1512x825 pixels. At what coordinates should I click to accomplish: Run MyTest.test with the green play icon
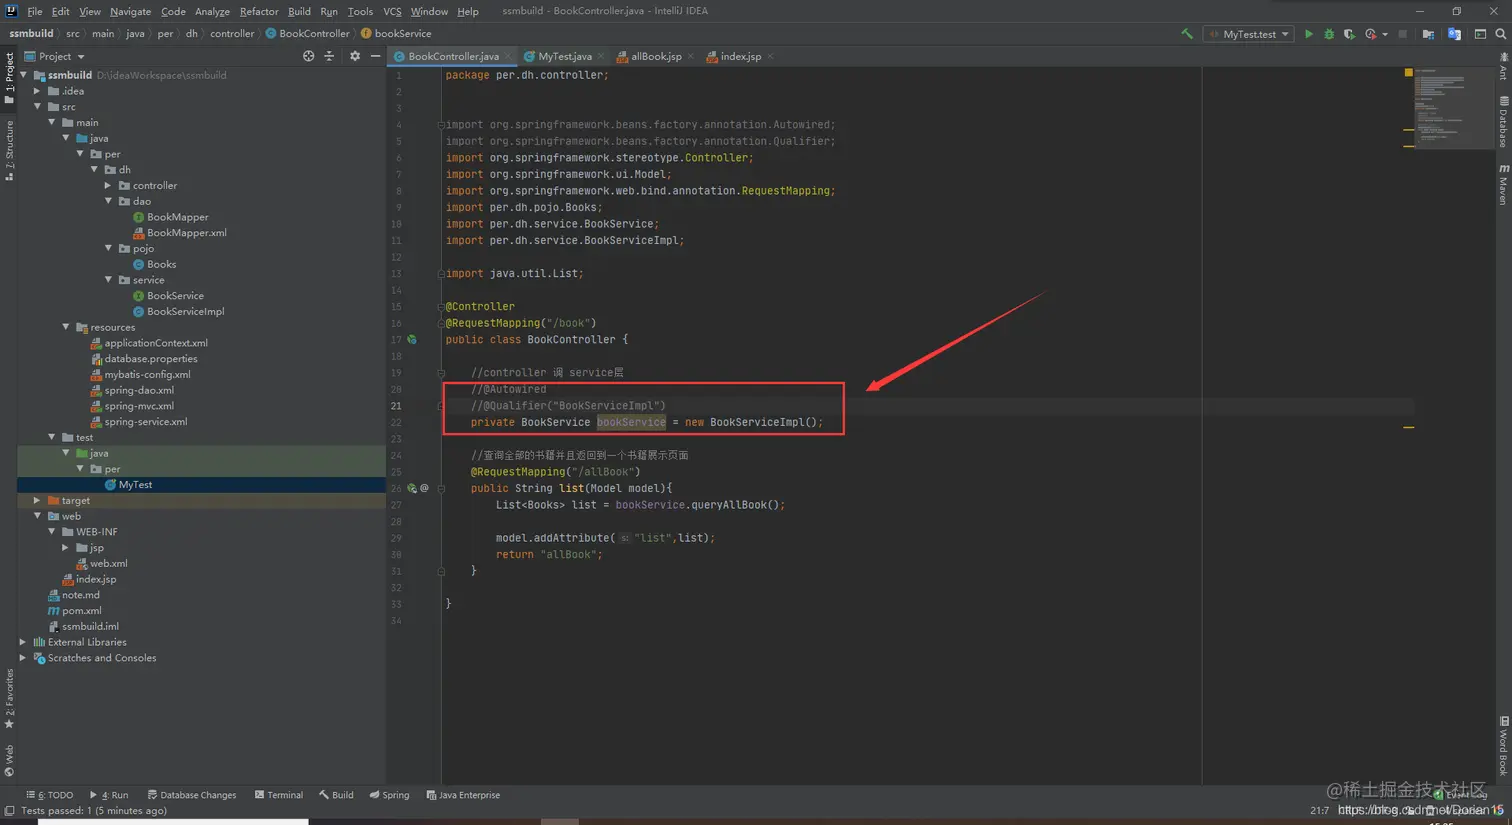[x=1308, y=34]
